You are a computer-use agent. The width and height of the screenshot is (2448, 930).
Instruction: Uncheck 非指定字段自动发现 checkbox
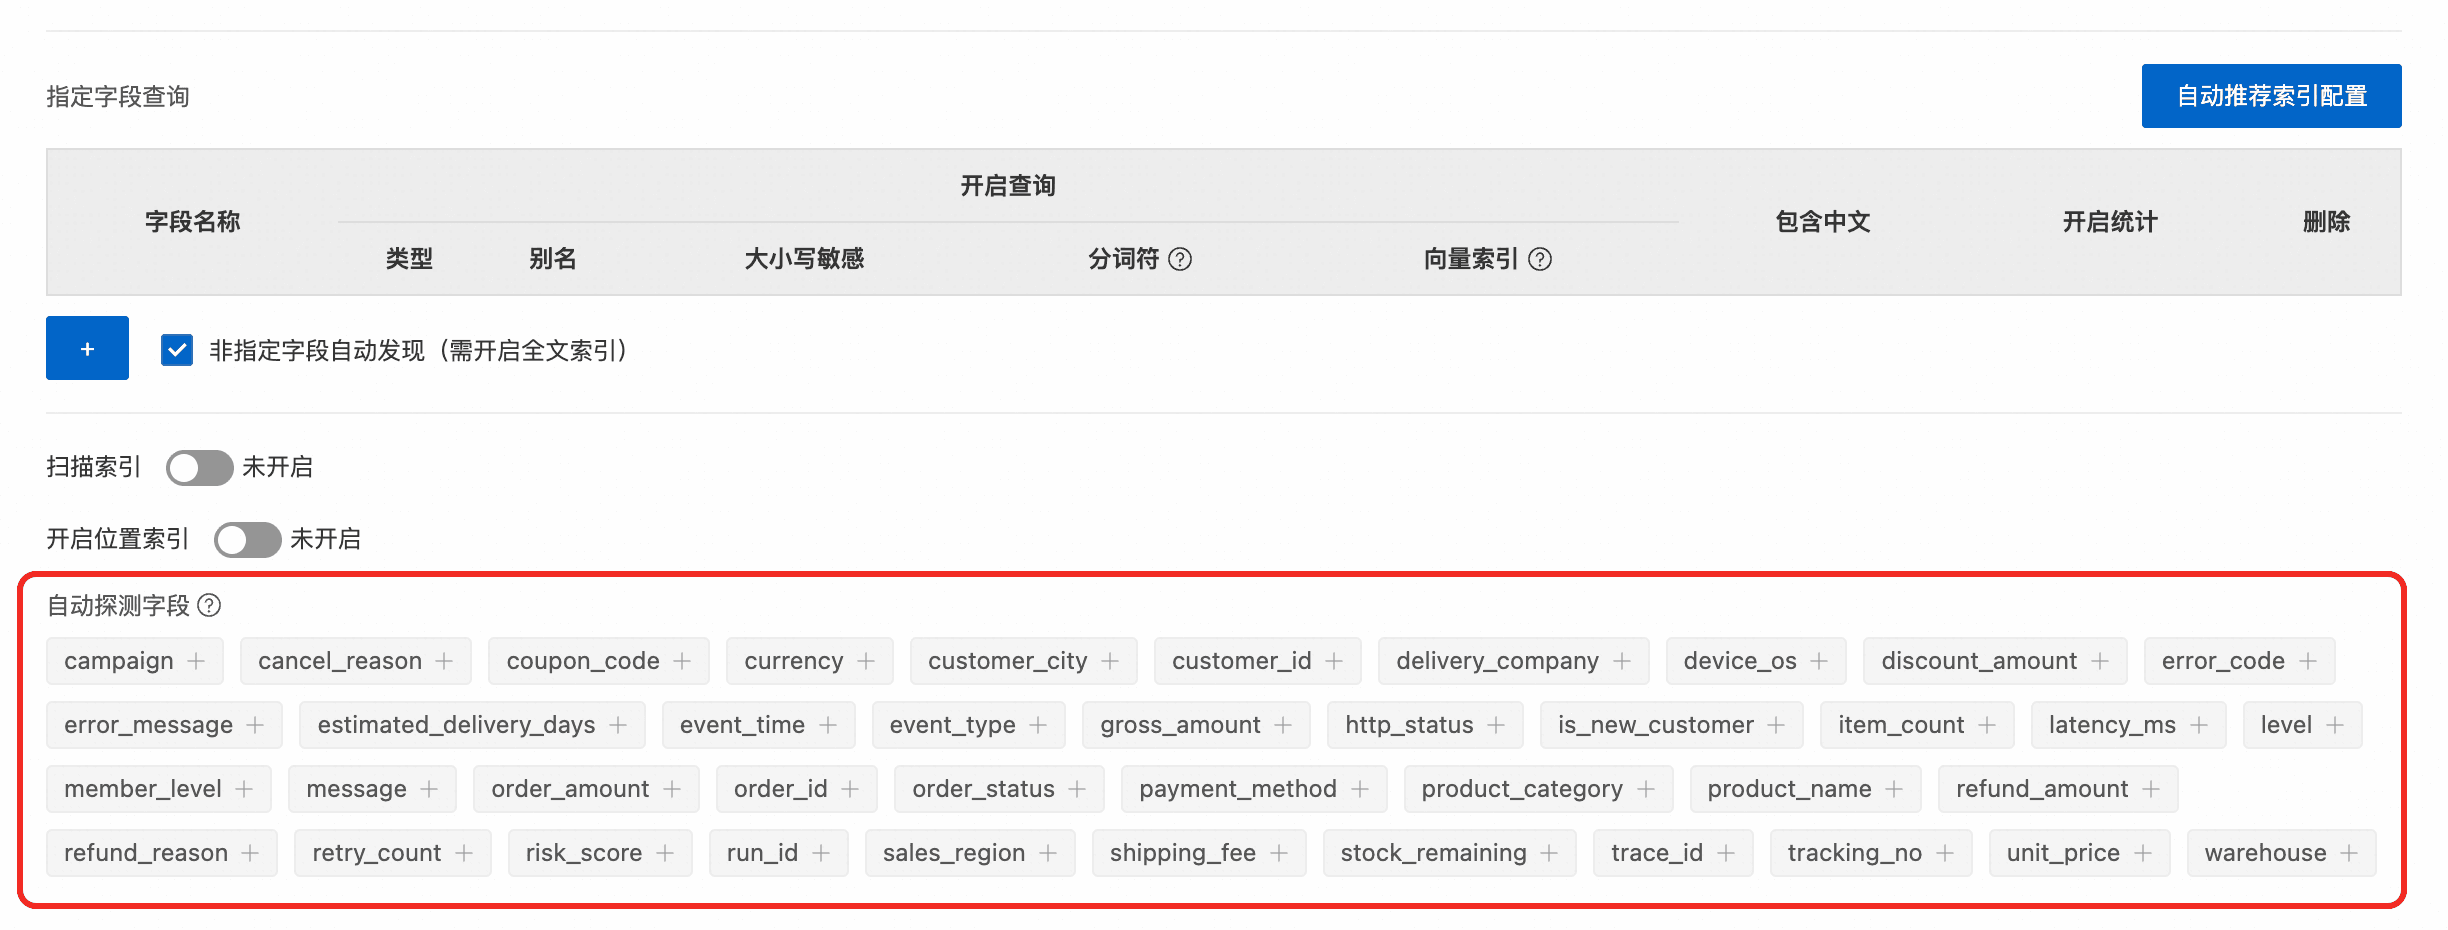click(x=177, y=350)
